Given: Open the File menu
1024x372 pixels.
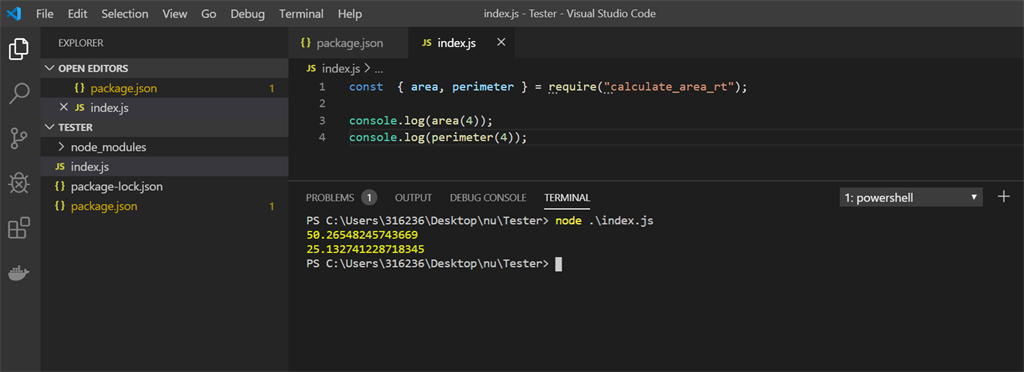Looking at the screenshot, I should tap(45, 14).
